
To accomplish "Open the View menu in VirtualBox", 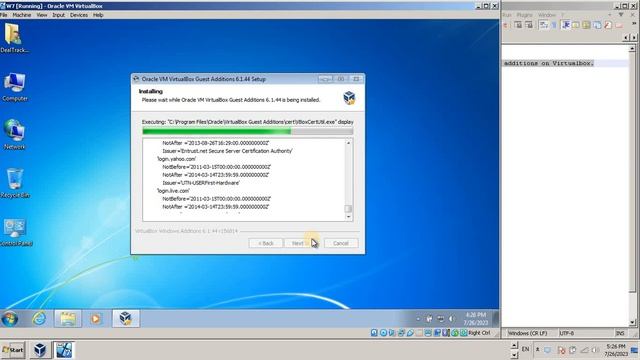I will pos(42,15).
